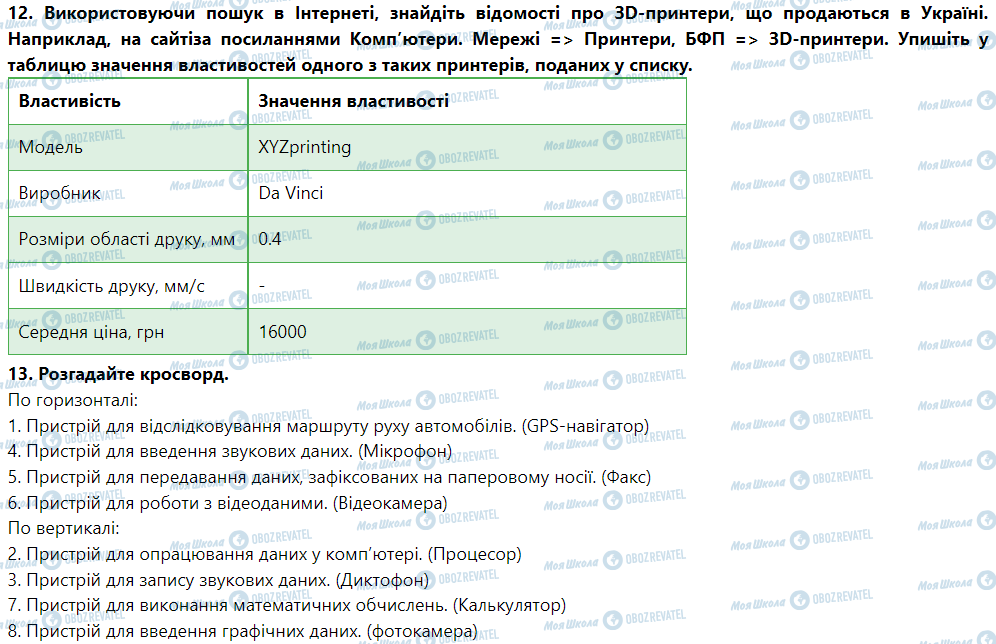Click the "13. Розгадайте кросворд." heading

[118, 374]
